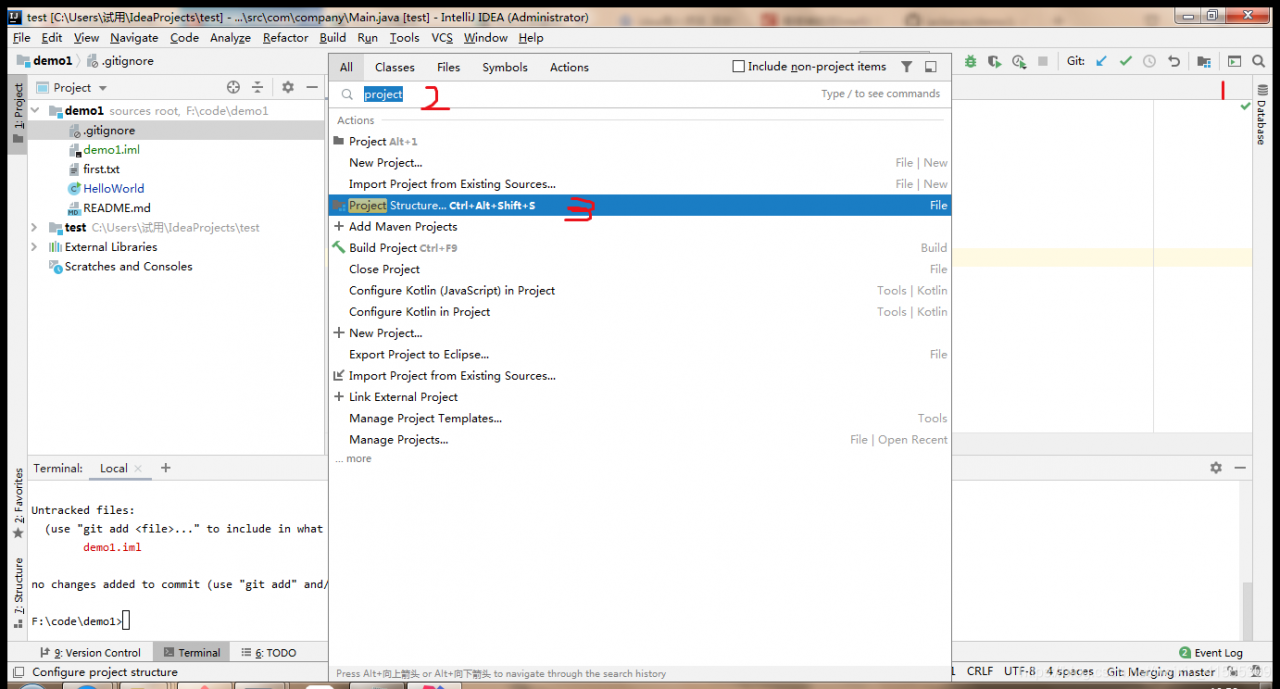The height and width of the screenshot is (689, 1280).
Task: Add a new terminal session tab
Action: pos(166,468)
